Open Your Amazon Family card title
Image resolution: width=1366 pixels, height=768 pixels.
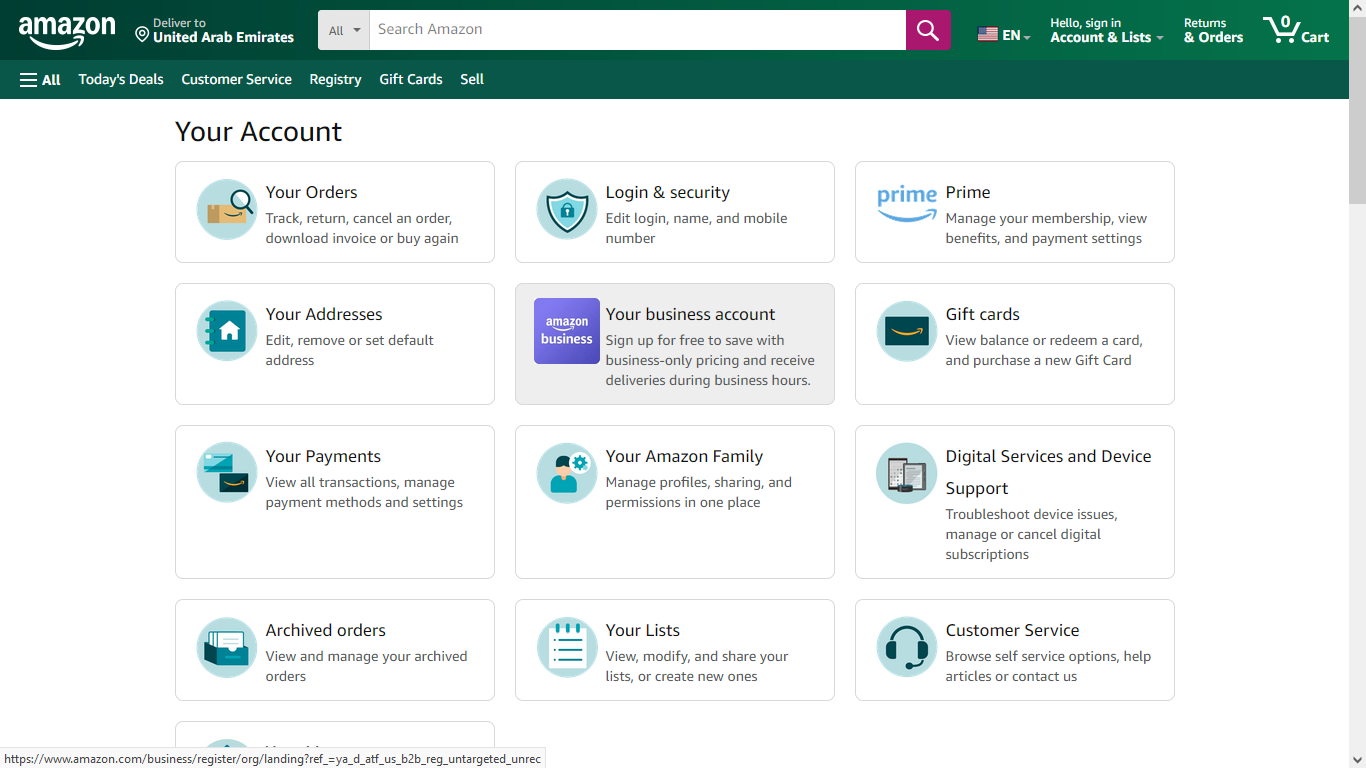[684, 457]
